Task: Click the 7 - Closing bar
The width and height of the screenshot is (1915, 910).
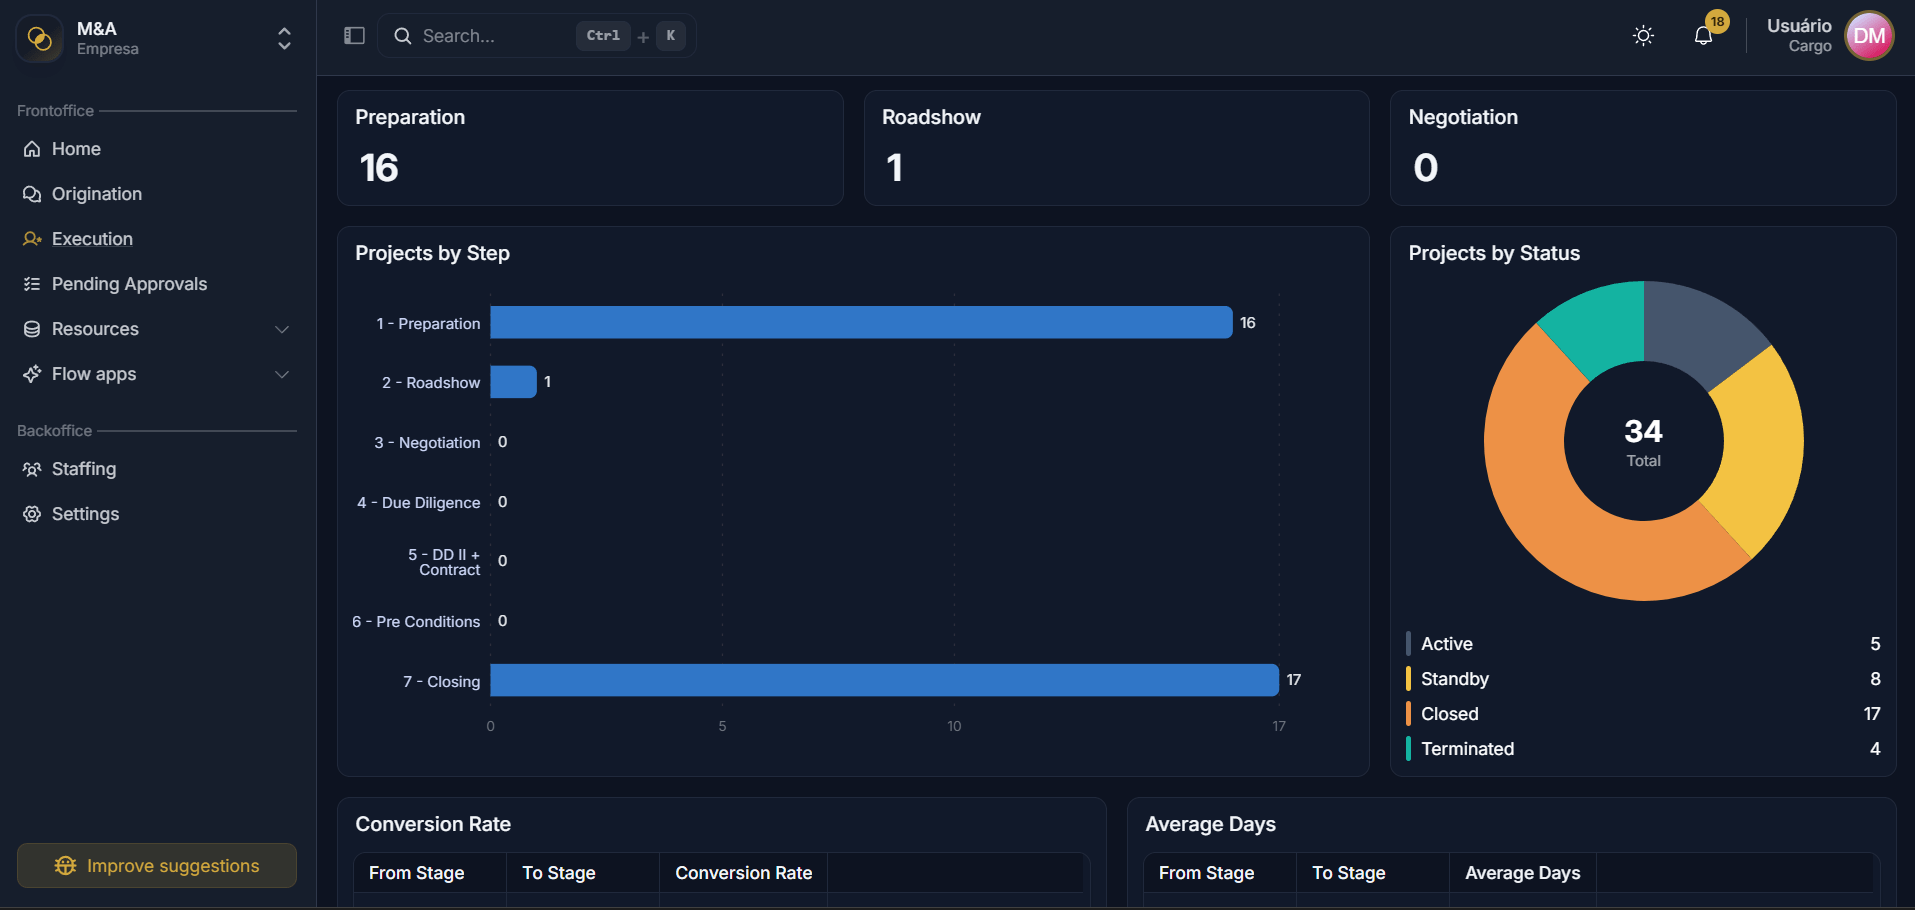Action: click(x=884, y=680)
